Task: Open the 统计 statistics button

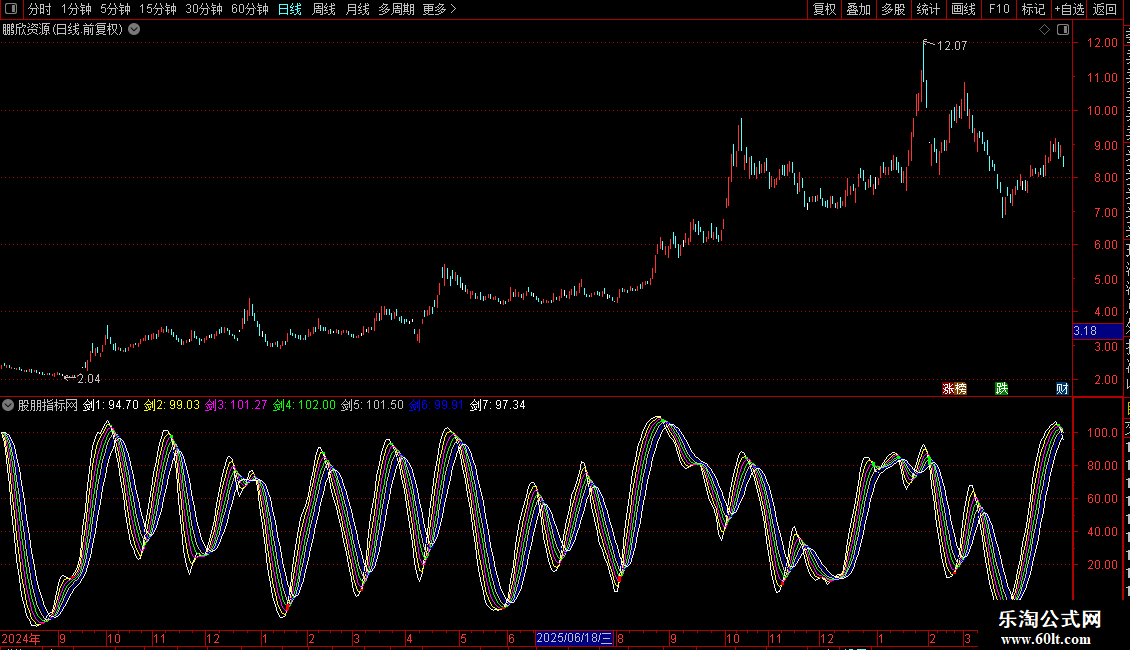Action: click(927, 9)
